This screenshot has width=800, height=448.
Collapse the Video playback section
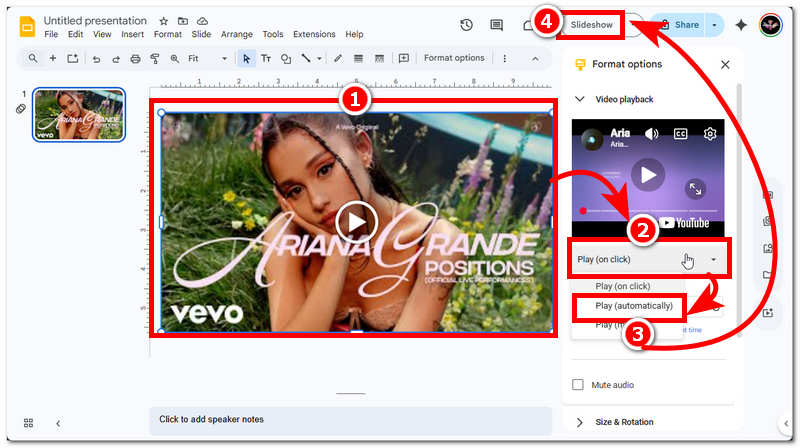point(579,99)
